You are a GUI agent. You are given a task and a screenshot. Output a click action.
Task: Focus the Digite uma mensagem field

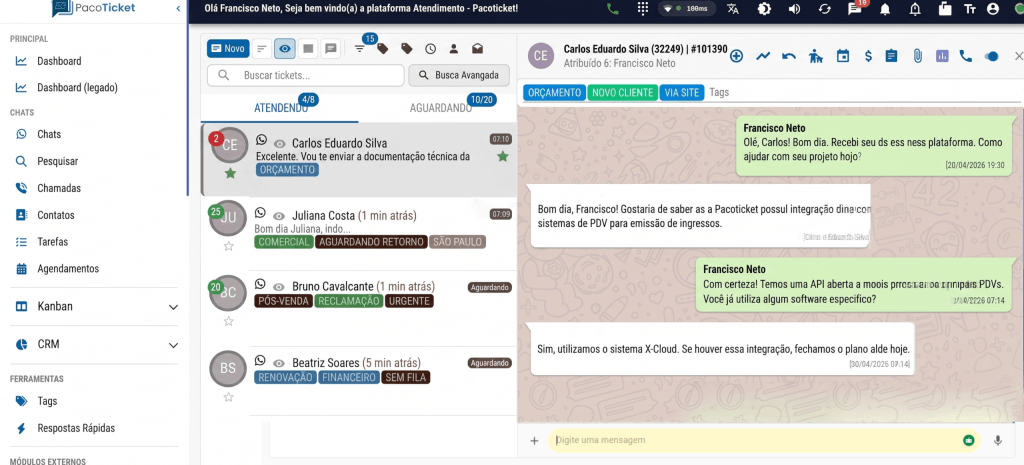tap(758, 440)
